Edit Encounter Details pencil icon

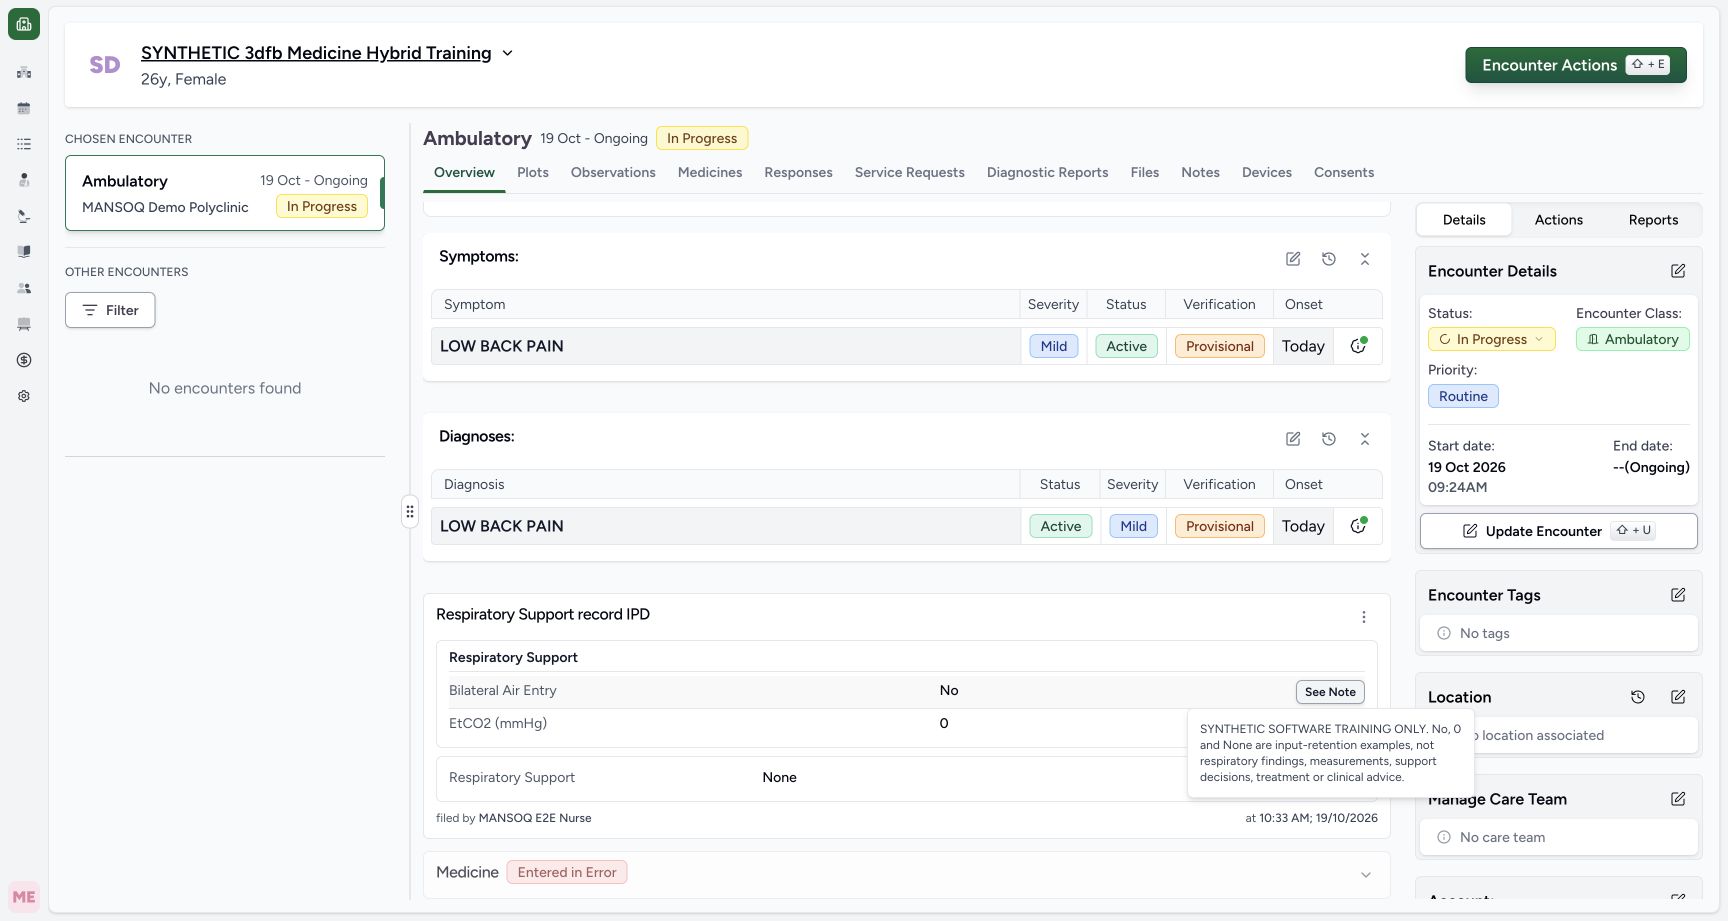[1678, 271]
